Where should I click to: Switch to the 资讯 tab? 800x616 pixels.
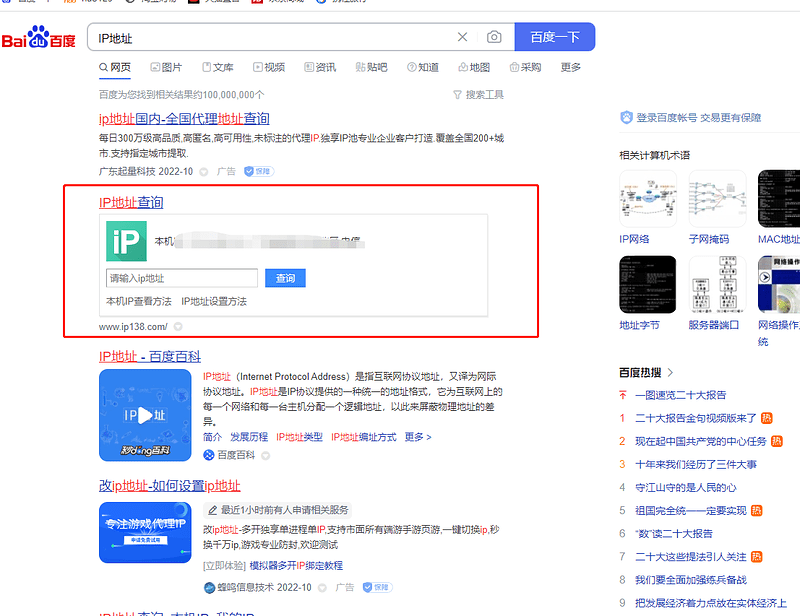click(320, 67)
